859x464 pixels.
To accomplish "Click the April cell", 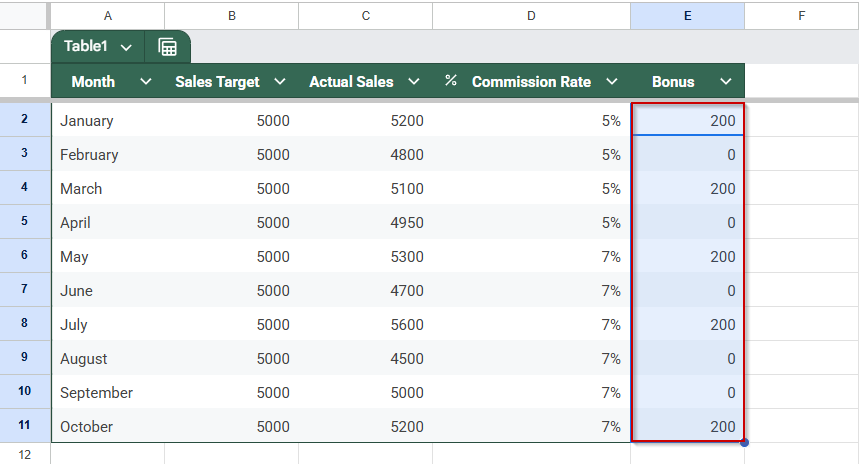I will click(x=108, y=222).
